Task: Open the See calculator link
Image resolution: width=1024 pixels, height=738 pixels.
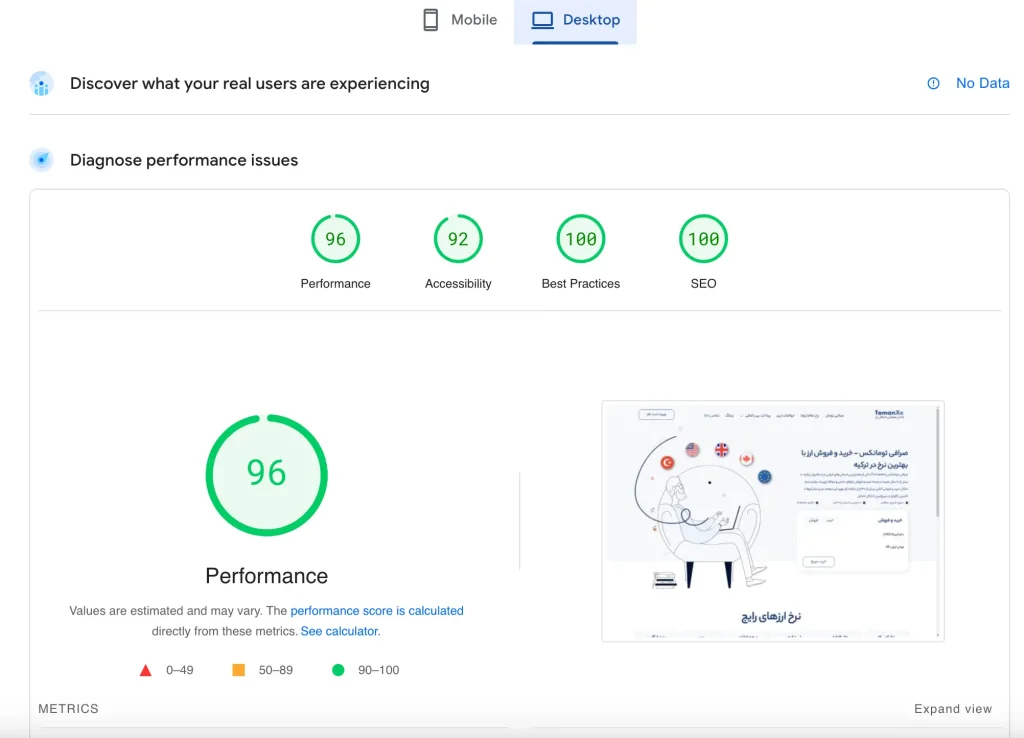Action: pos(340,632)
